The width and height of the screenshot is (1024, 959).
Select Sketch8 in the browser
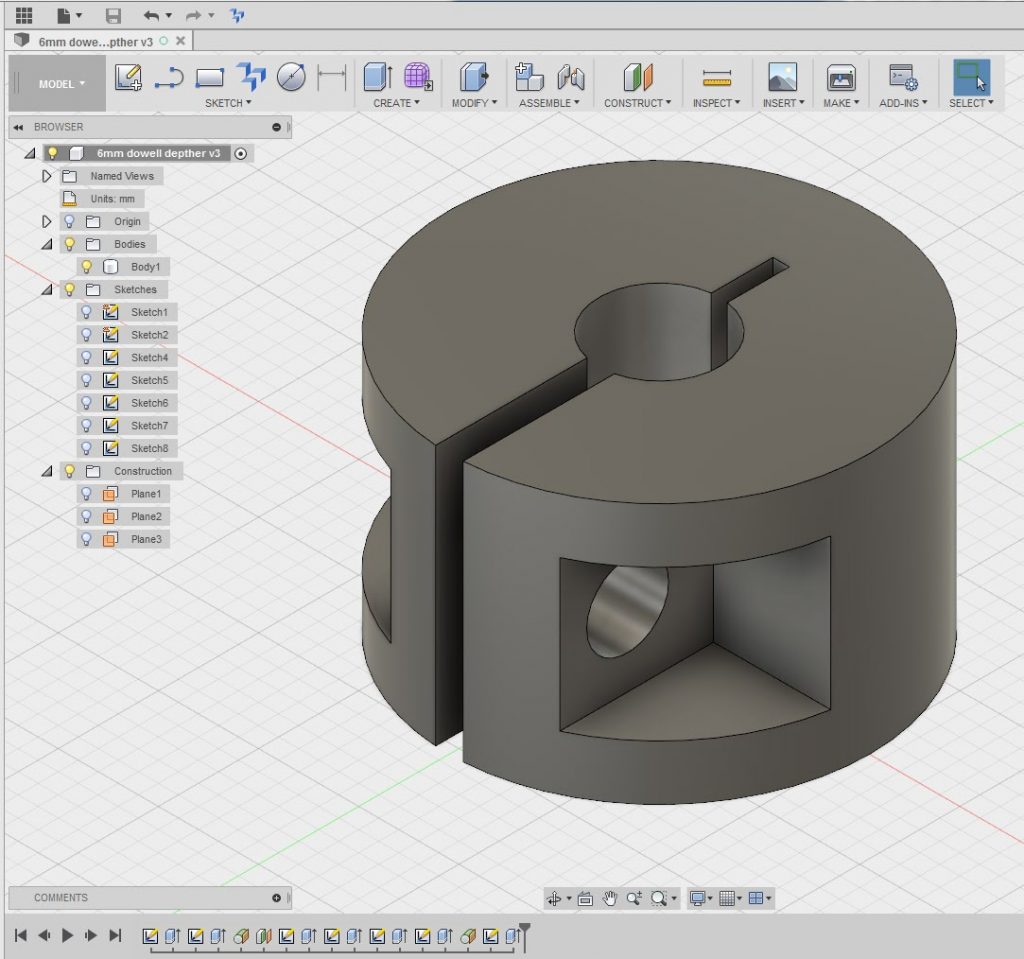point(149,448)
